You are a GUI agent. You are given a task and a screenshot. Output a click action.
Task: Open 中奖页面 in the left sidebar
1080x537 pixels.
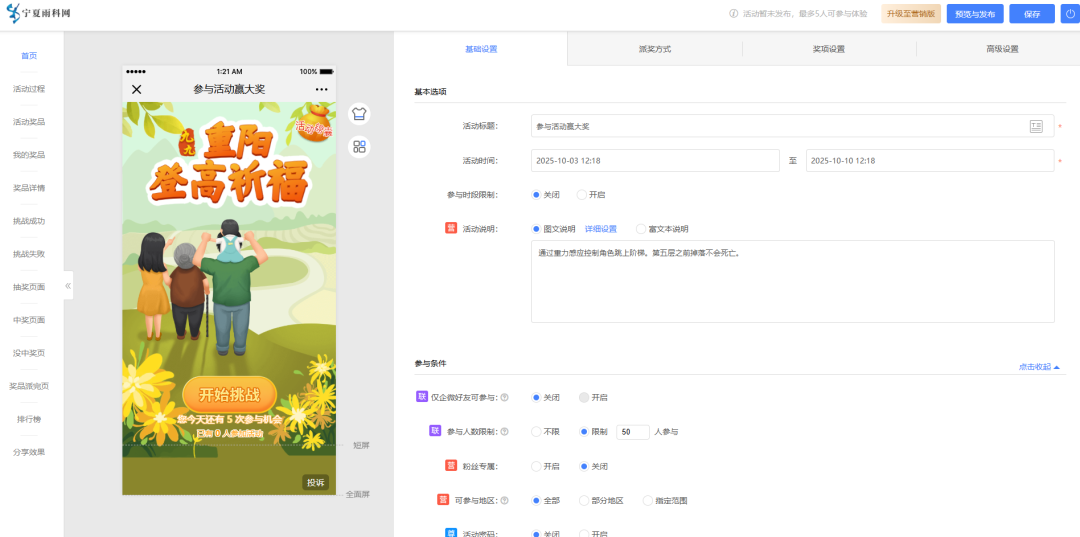pos(29,320)
